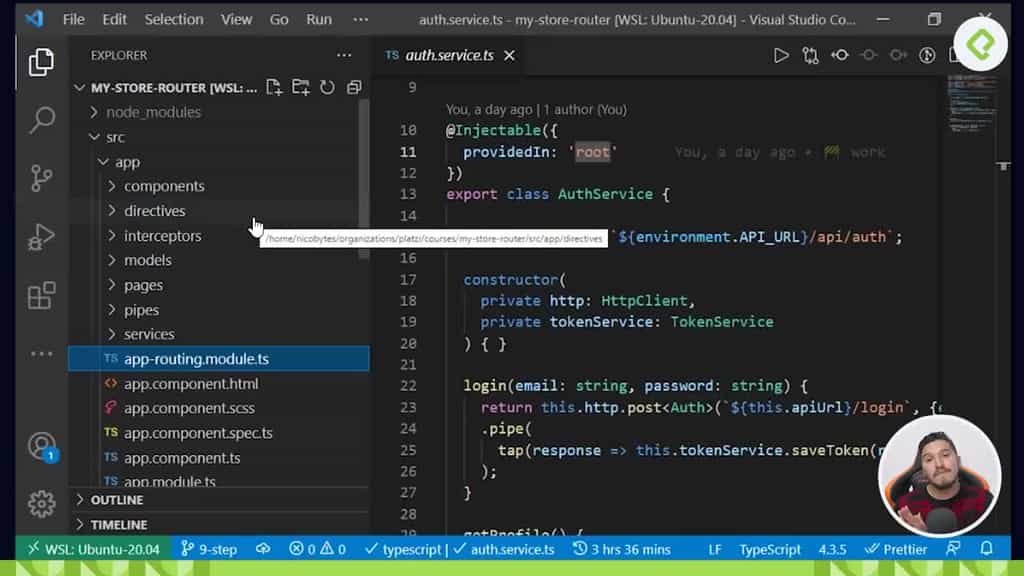Open the errors and warnings indicator
The height and width of the screenshot is (576, 1024).
coord(316,548)
